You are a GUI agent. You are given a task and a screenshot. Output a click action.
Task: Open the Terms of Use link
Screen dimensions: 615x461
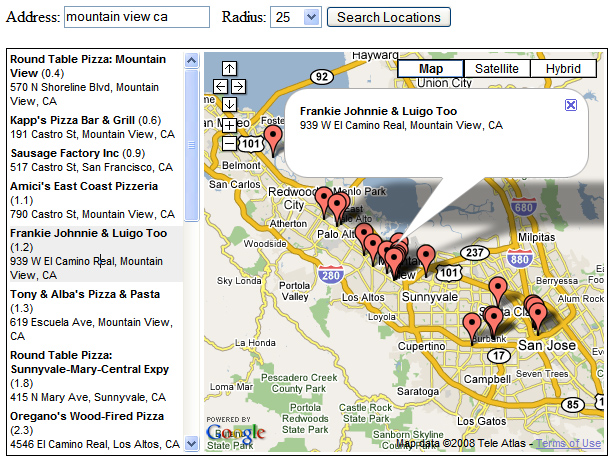[x=570, y=441]
